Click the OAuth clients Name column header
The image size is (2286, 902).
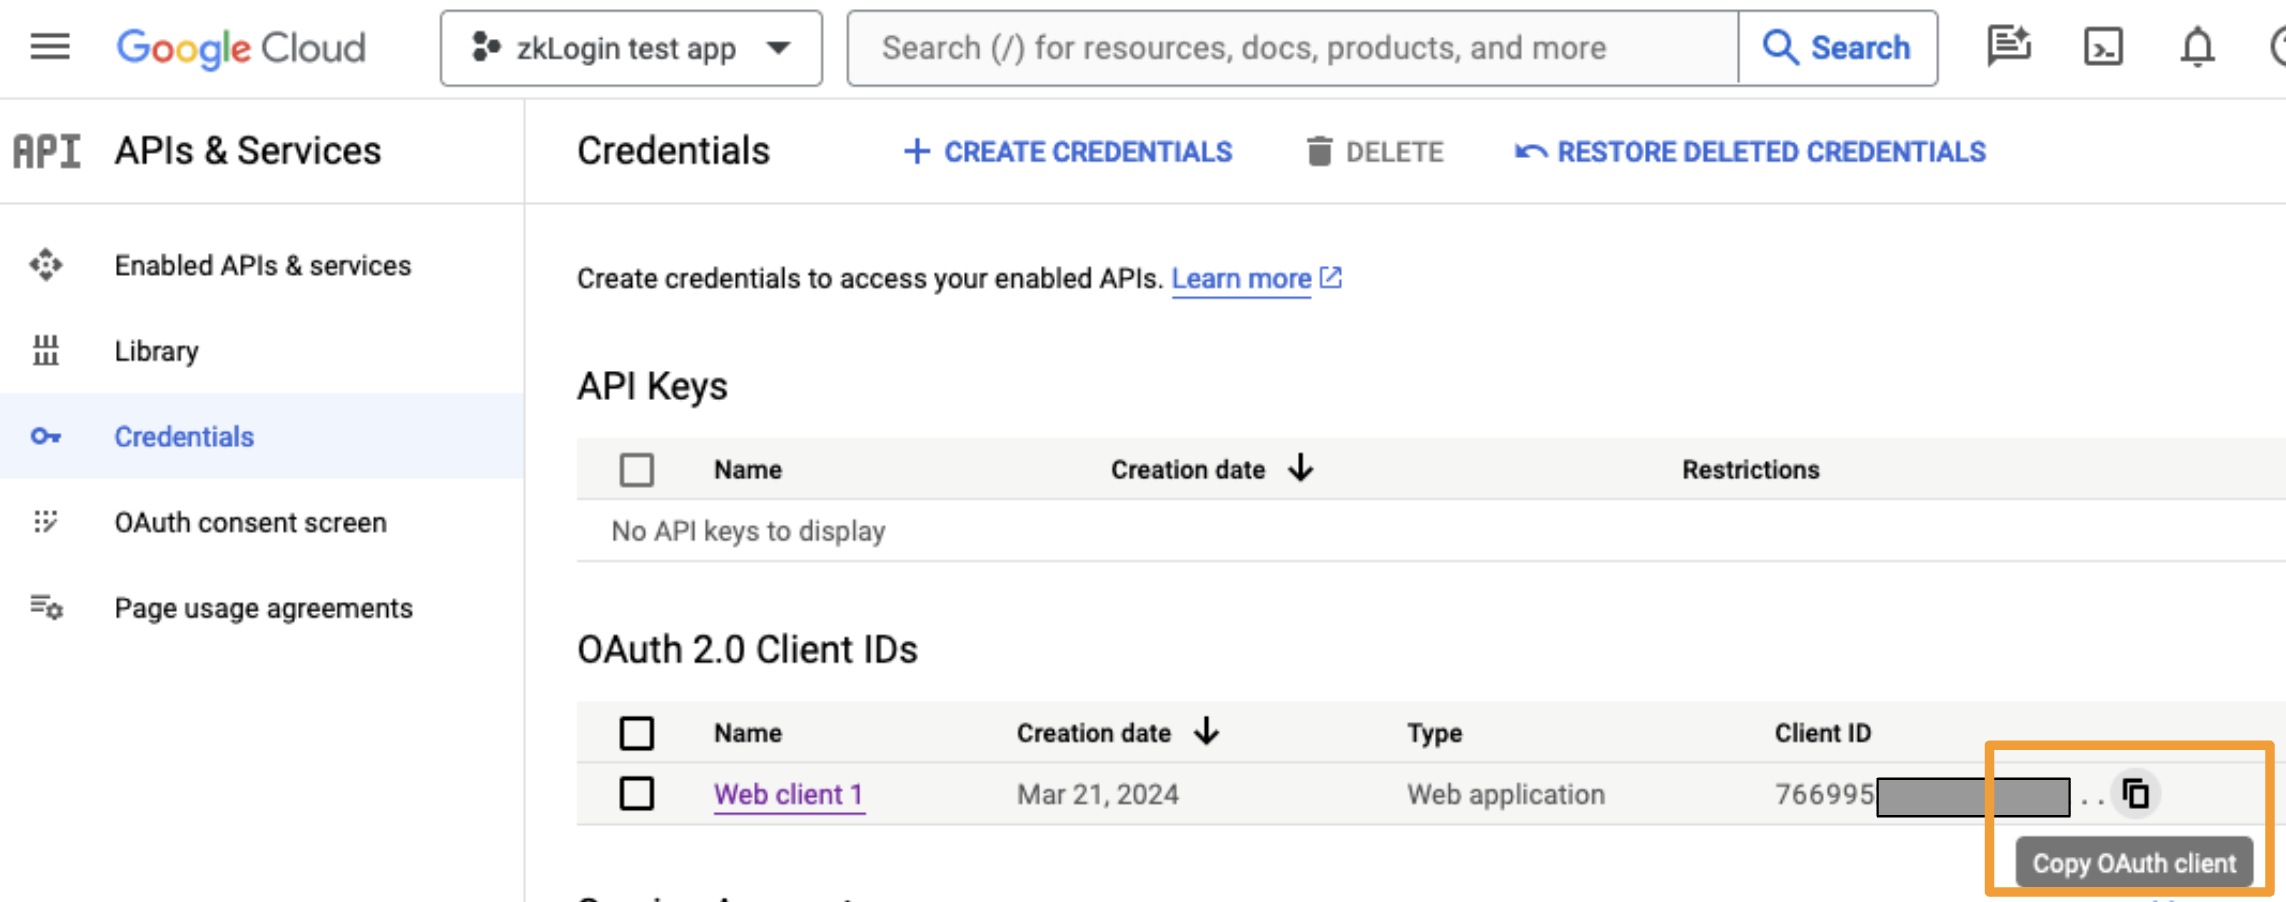pos(748,733)
